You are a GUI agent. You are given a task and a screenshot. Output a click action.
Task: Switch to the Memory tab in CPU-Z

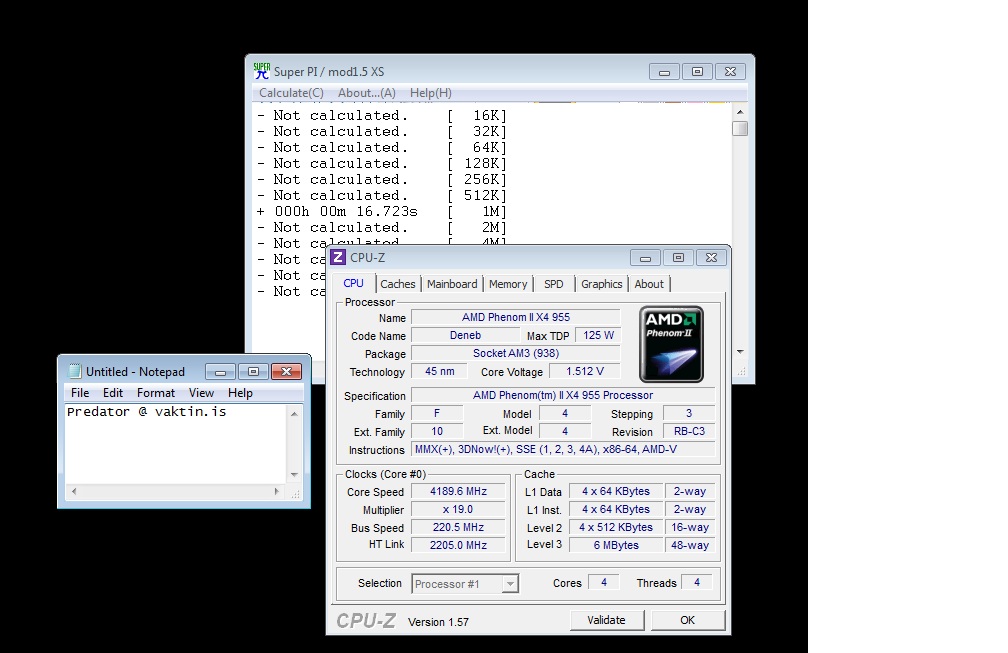pos(508,284)
